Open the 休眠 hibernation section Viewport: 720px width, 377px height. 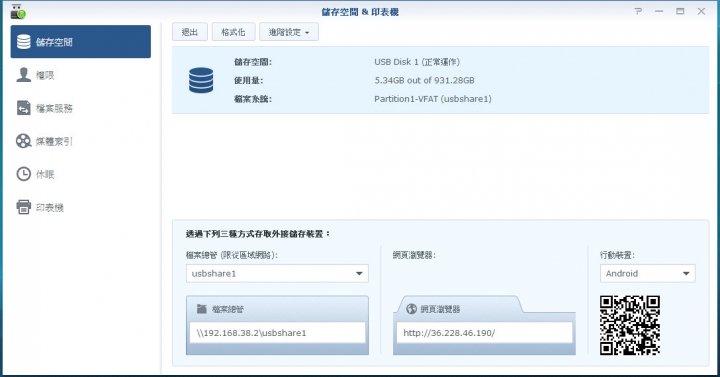pyautogui.click(x=80, y=174)
